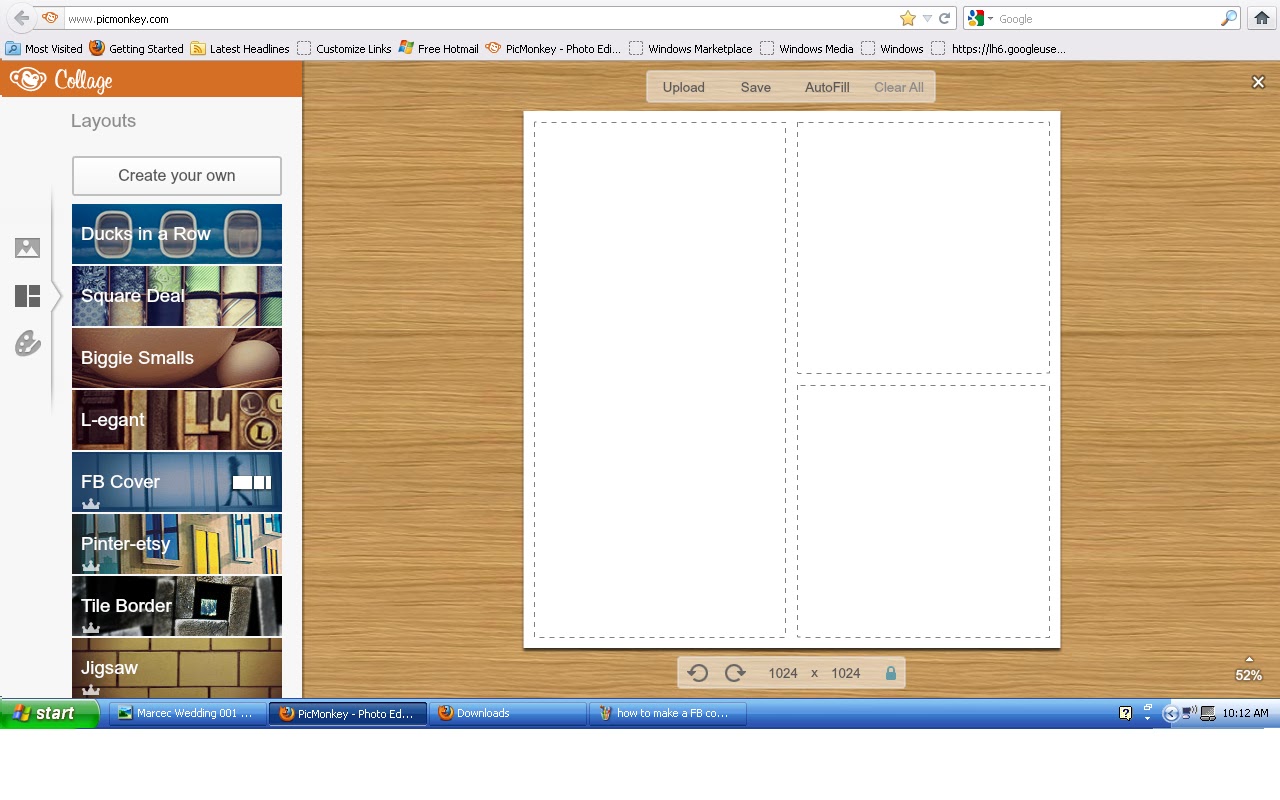Open the Most Visited bookmarks folder
Image resolution: width=1280 pixels, height=800 pixels.
pyautogui.click(x=44, y=48)
